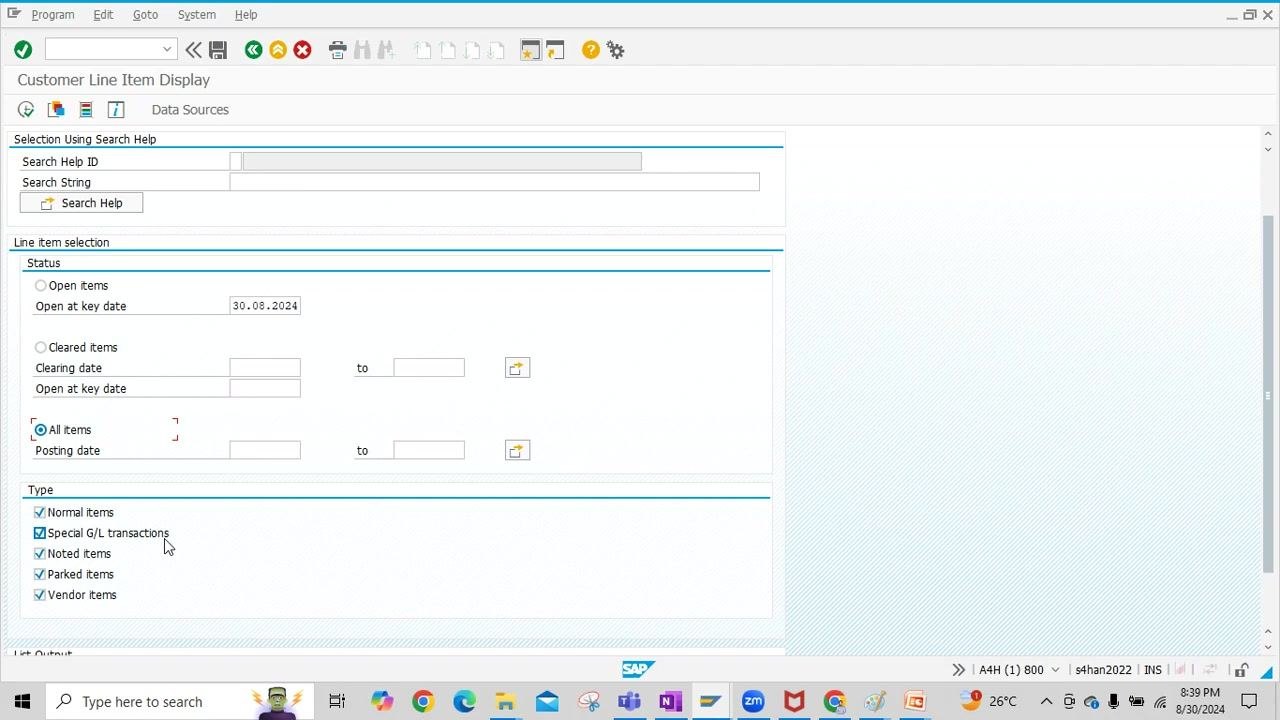Image resolution: width=1280 pixels, height=720 pixels.
Task: Uncheck the Noted items checkbox
Action: click(x=40, y=554)
